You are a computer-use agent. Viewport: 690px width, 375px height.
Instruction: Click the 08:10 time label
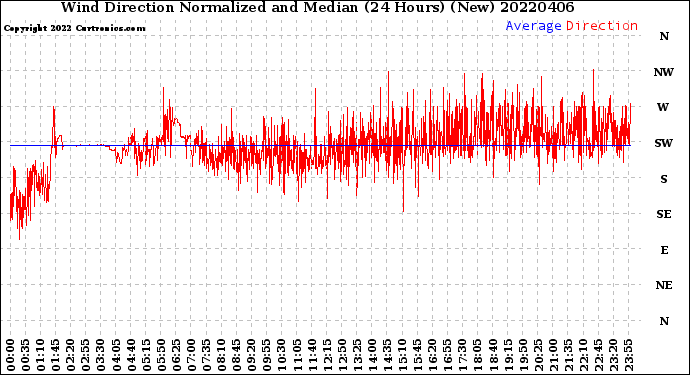tap(222, 355)
